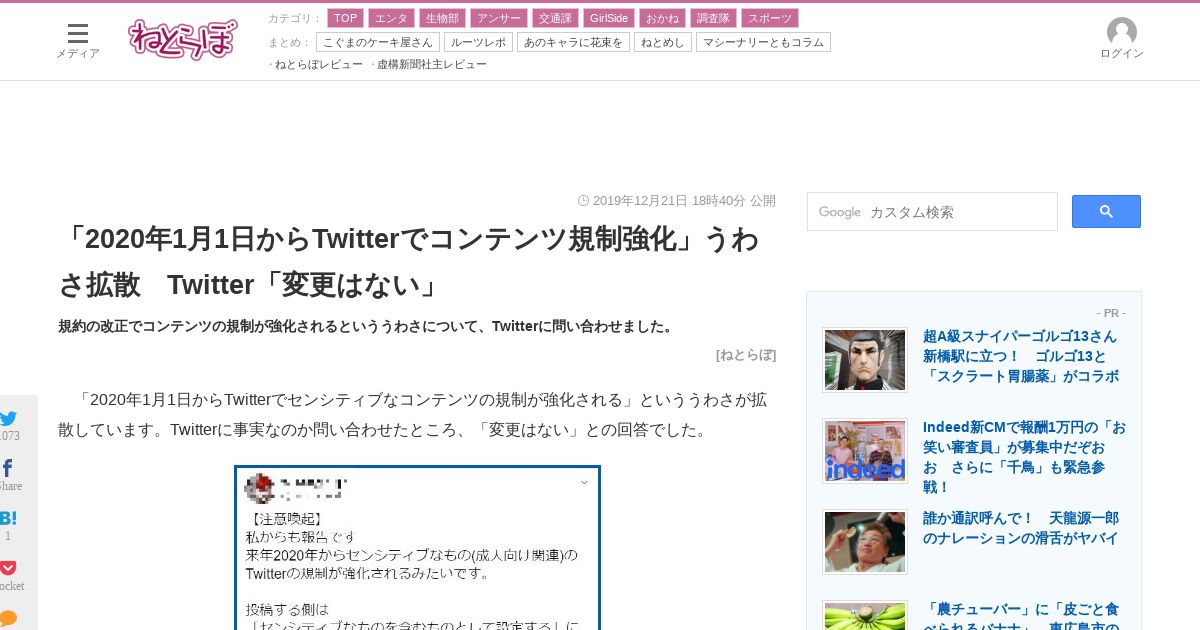Click the 規約の改正 article subtitle text
The width and height of the screenshot is (1200, 630).
click(x=368, y=326)
